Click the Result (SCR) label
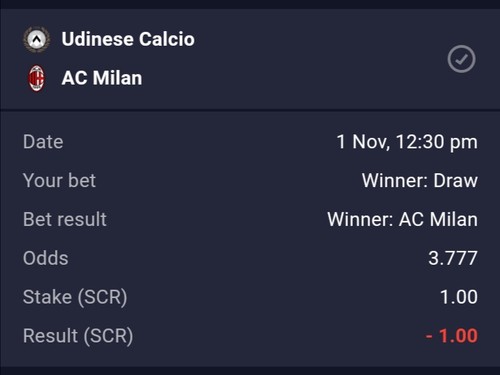Screen dimensions: 500x375 pos(78,336)
